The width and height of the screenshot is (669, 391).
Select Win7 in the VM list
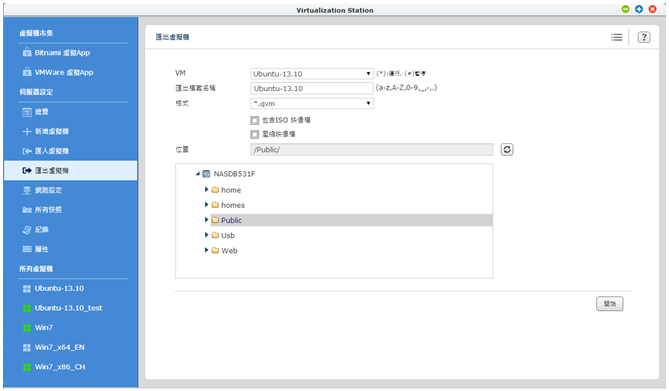(44, 328)
